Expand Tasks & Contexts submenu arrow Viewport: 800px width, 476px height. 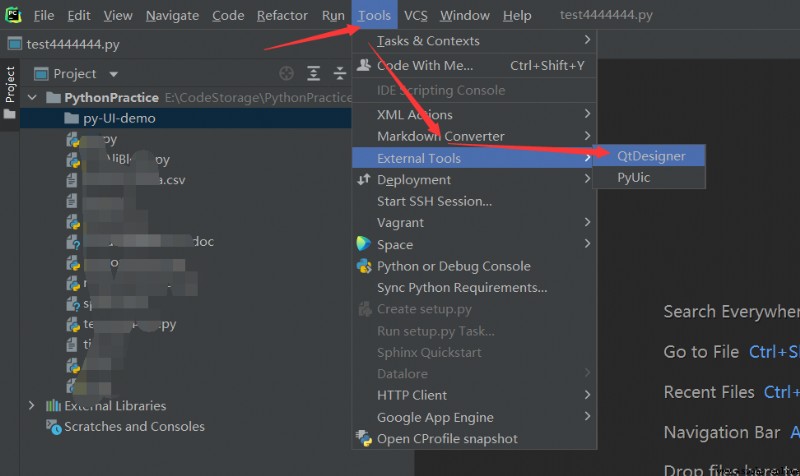coord(587,40)
